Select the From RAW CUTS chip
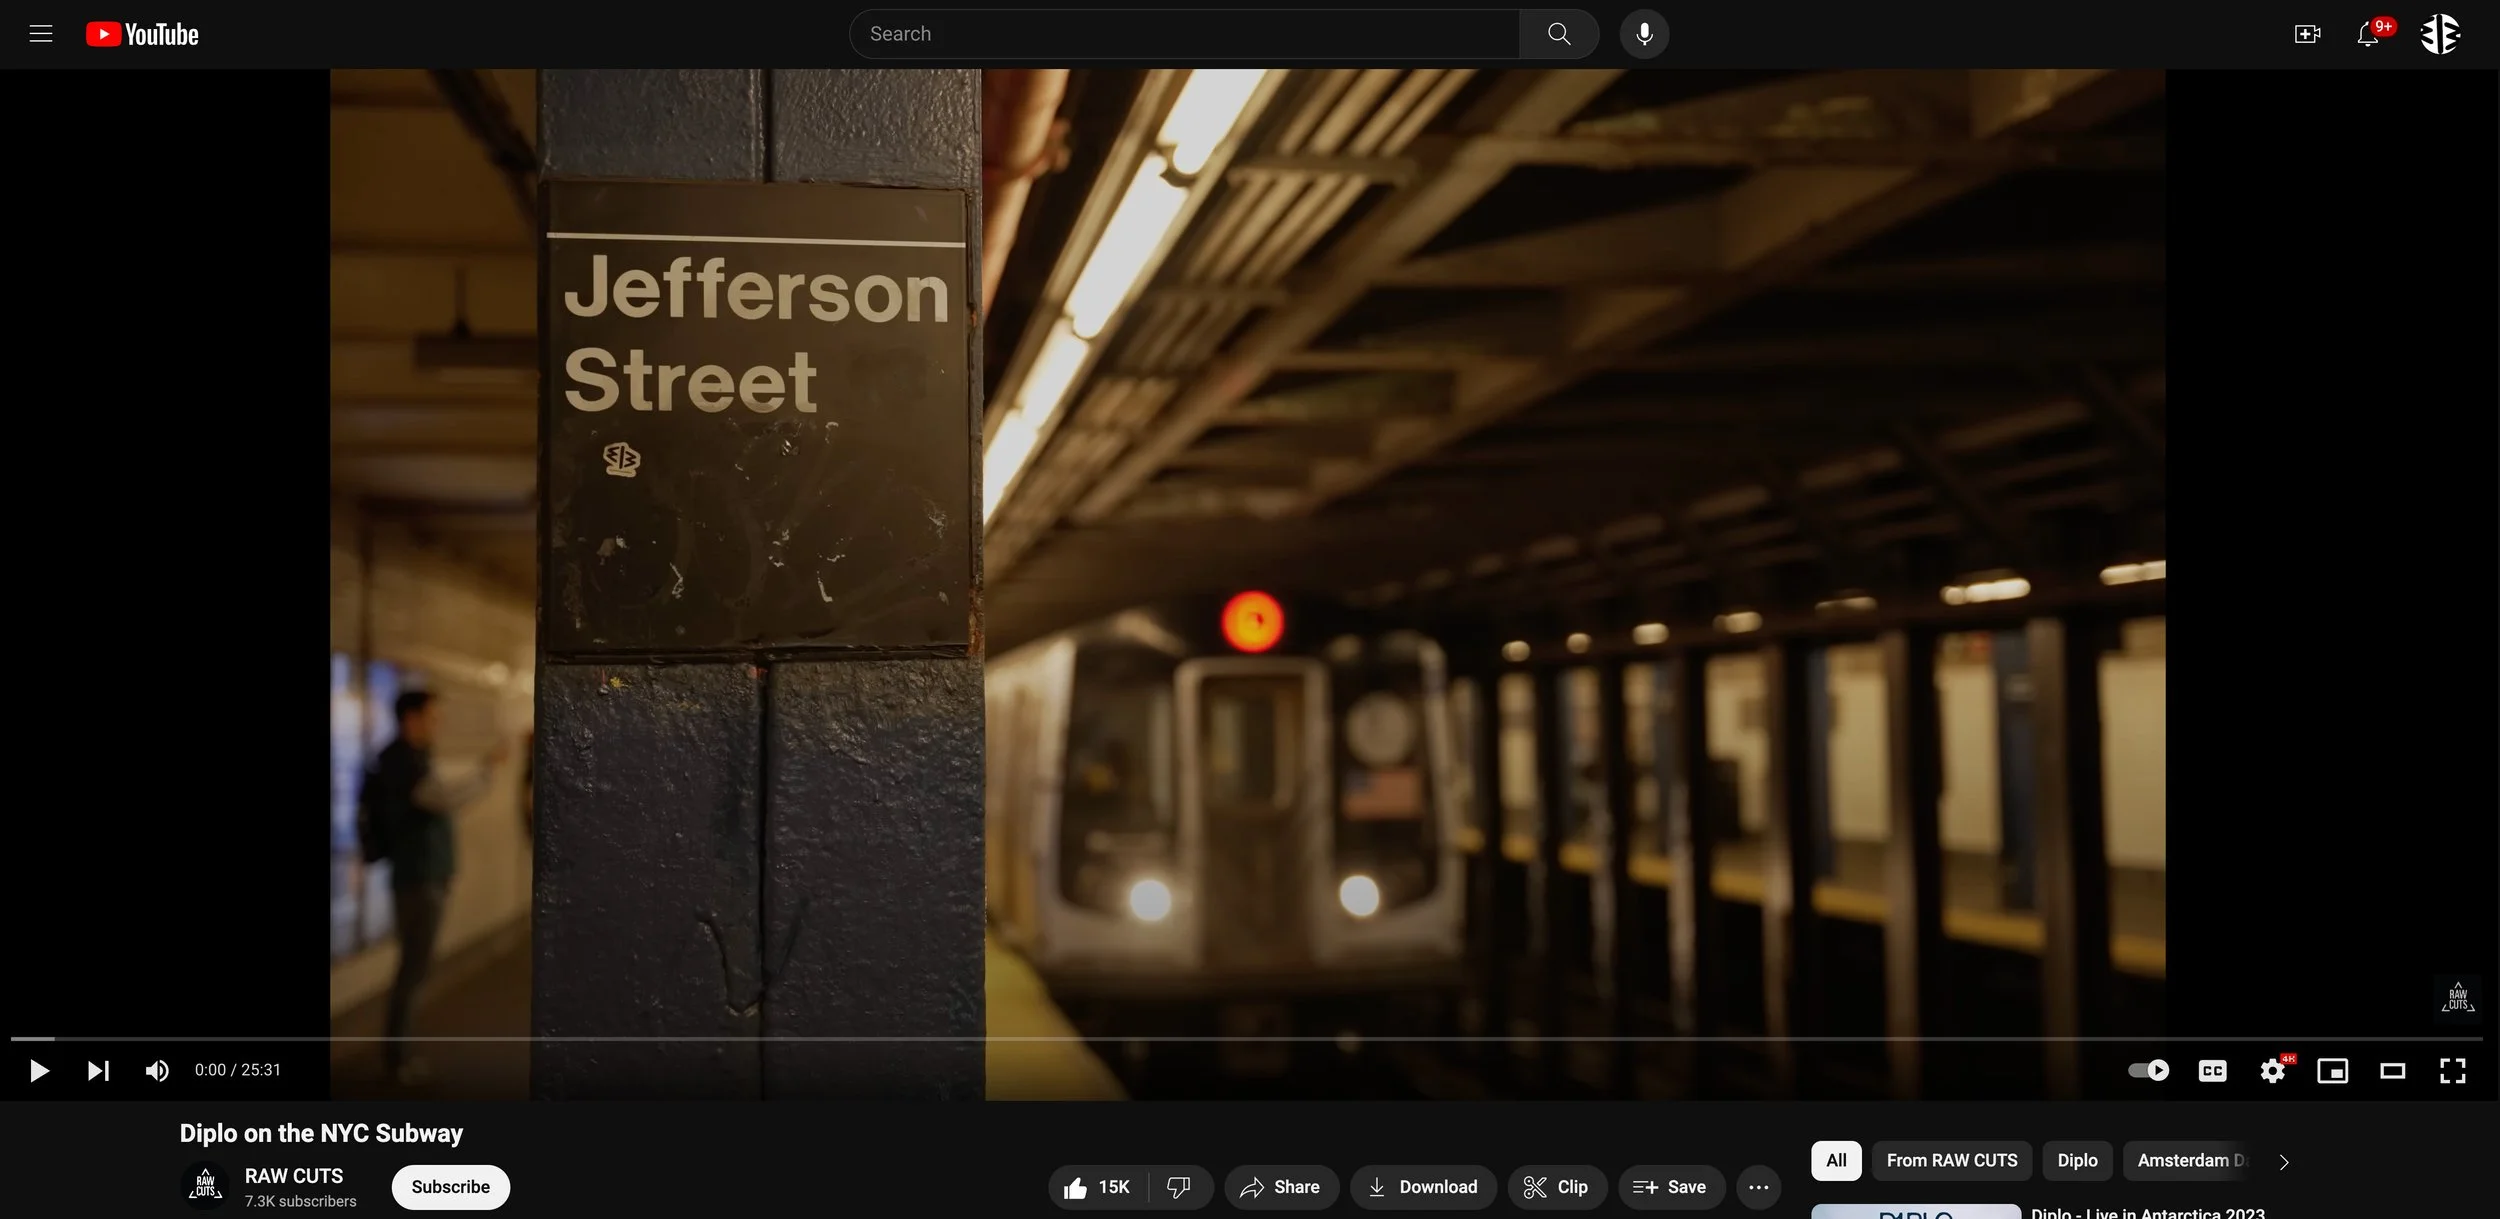Viewport: 2500px width, 1219px height. point(1951,1160)
